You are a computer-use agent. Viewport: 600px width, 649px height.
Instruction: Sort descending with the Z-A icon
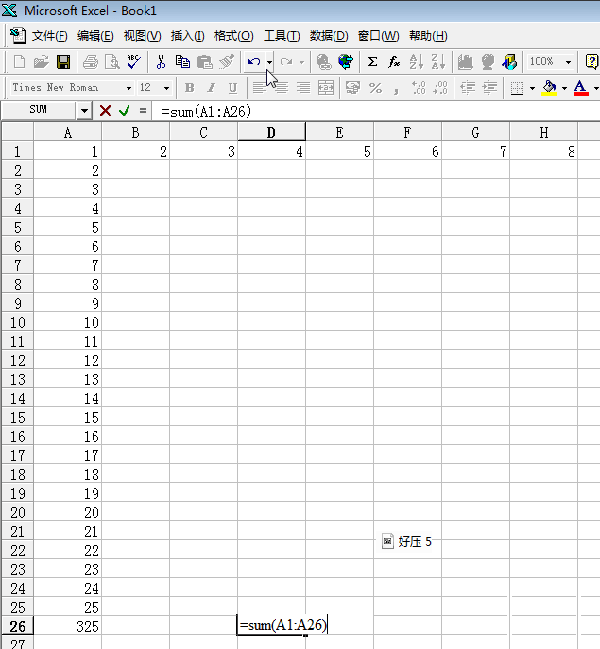(x=438, y=62)
